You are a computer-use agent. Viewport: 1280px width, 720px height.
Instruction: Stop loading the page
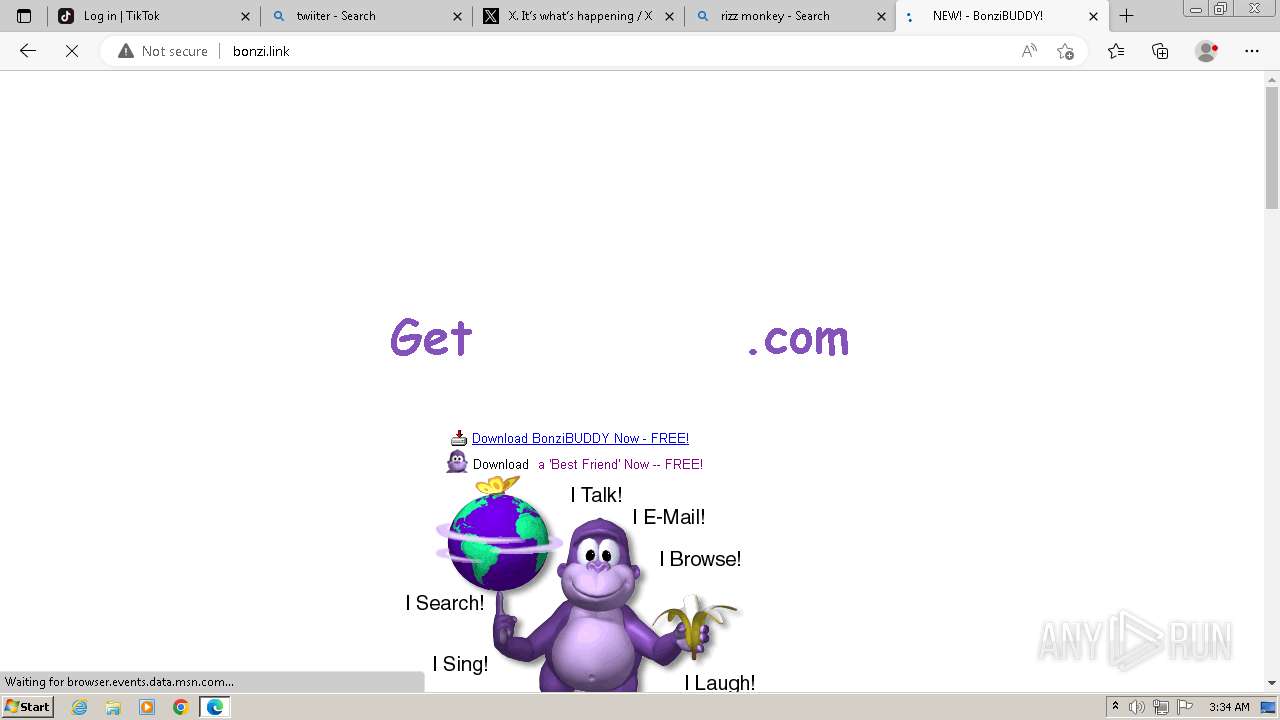(x=72, y=51)
